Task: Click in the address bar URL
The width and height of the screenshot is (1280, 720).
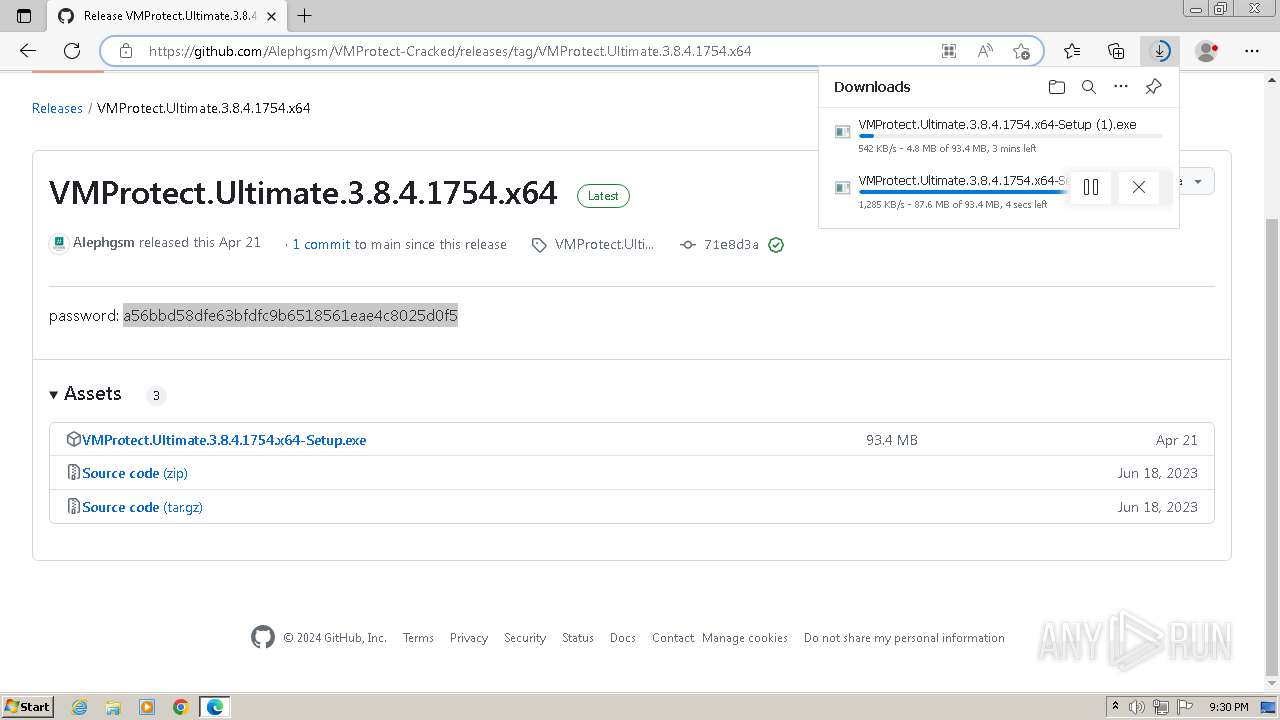Action: coord(450,51)
